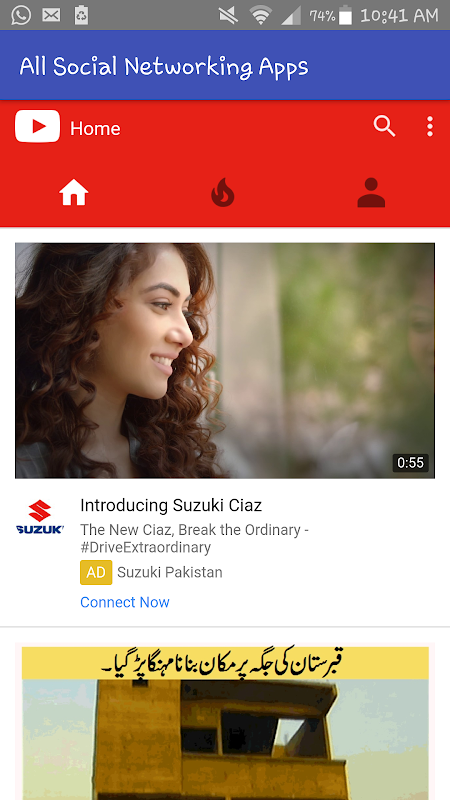This screenshot has height=800, width=450.
Task: Tap the yellow AD badge
Action: (x=96, y=572)
